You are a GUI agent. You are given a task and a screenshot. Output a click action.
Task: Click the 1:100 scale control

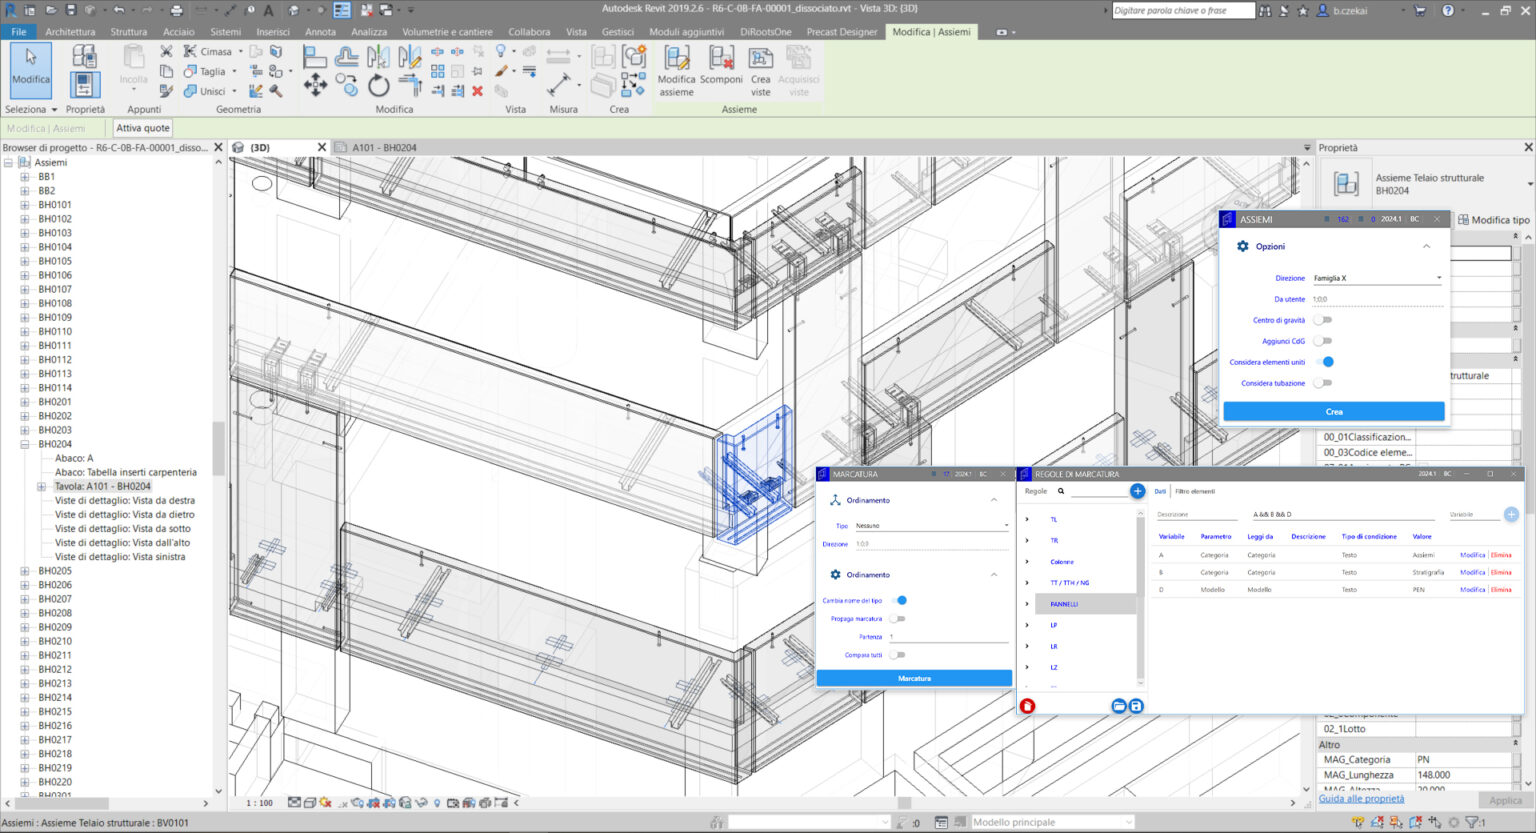coord(258,801)
